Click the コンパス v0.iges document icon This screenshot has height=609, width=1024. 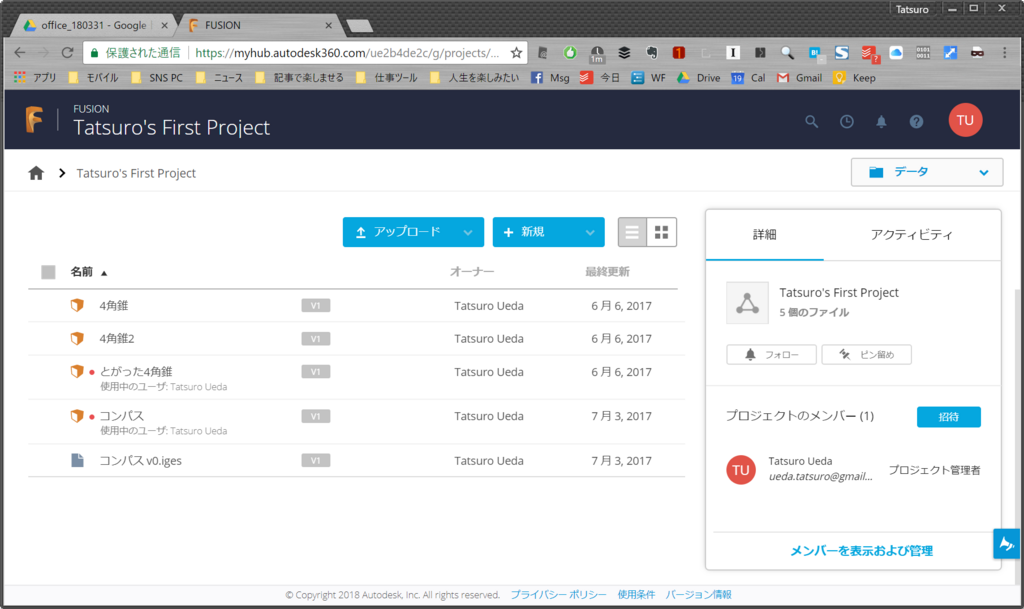77,460
